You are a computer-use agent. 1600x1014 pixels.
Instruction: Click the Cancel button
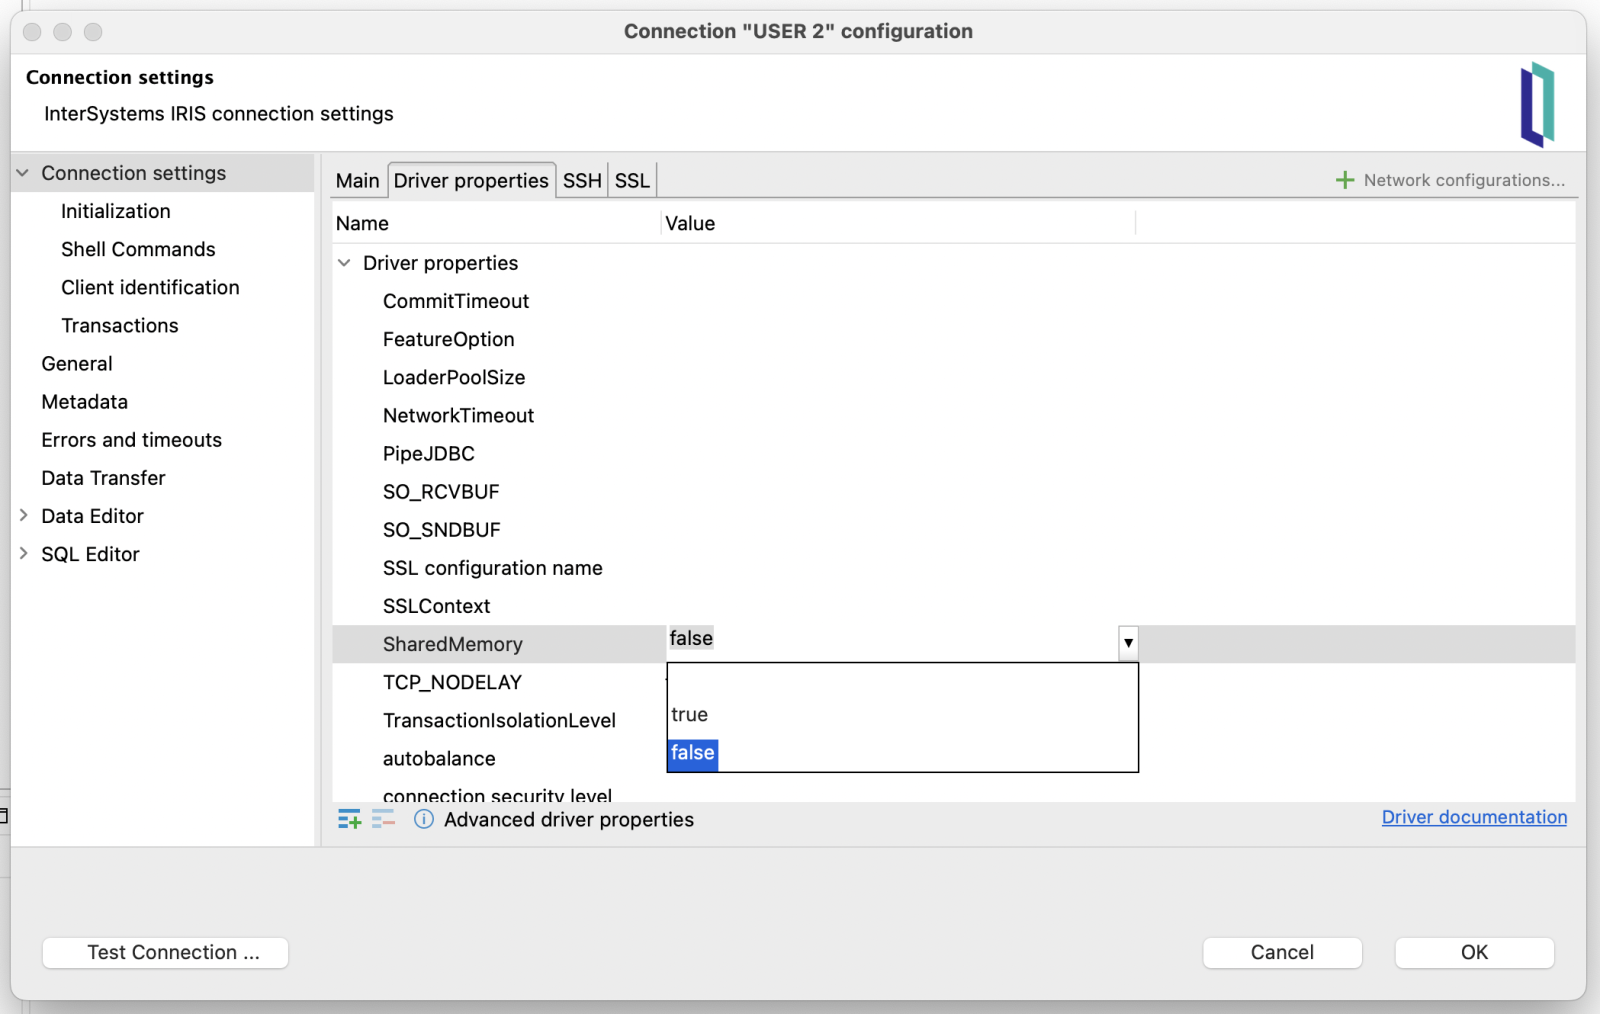coord(1282,953)
